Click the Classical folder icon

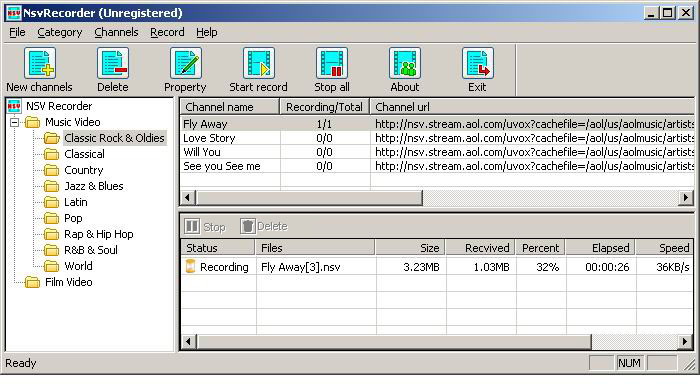click(x=51, y=154)
